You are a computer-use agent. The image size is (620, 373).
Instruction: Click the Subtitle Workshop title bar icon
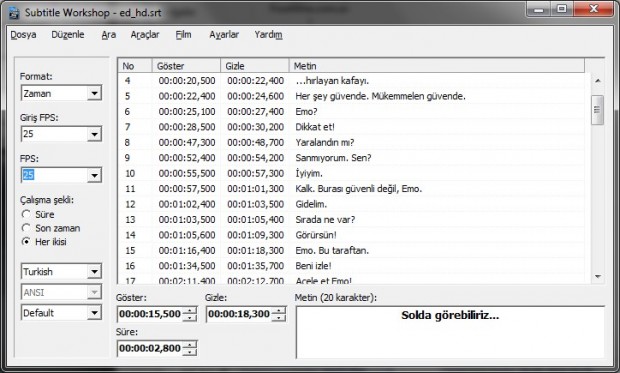click(x=14, y=13)
